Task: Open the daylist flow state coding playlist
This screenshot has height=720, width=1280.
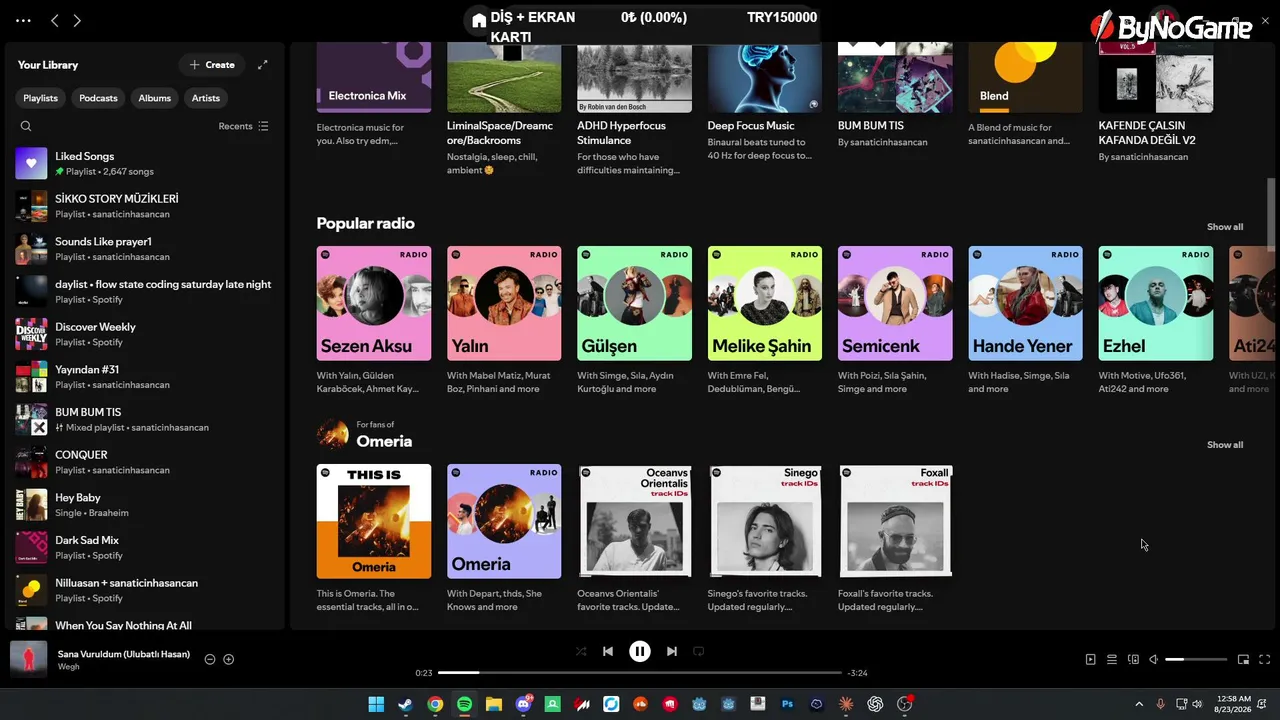Action: point(144,291)
